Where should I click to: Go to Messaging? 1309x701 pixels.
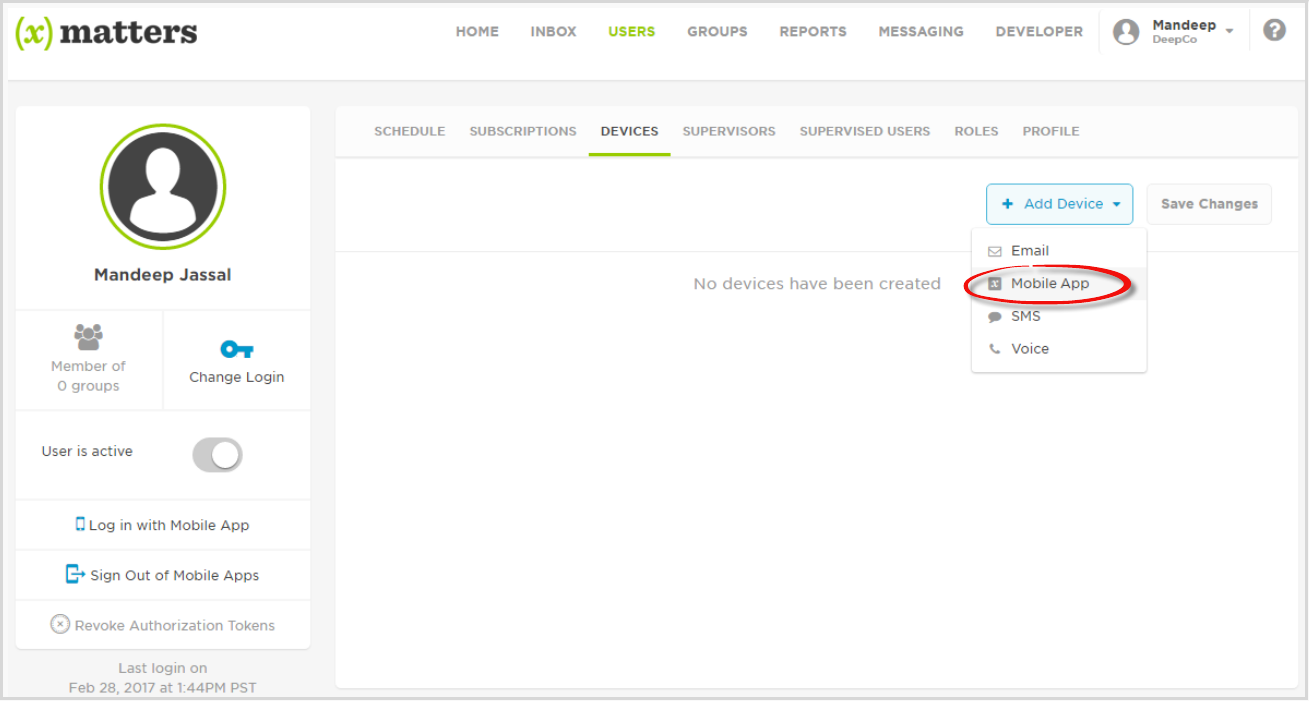921,32
